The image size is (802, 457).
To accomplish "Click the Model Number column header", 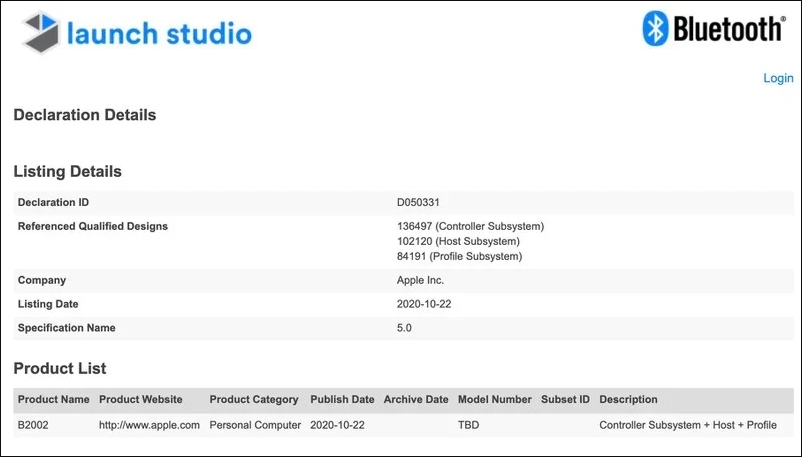I will [494, 399].
